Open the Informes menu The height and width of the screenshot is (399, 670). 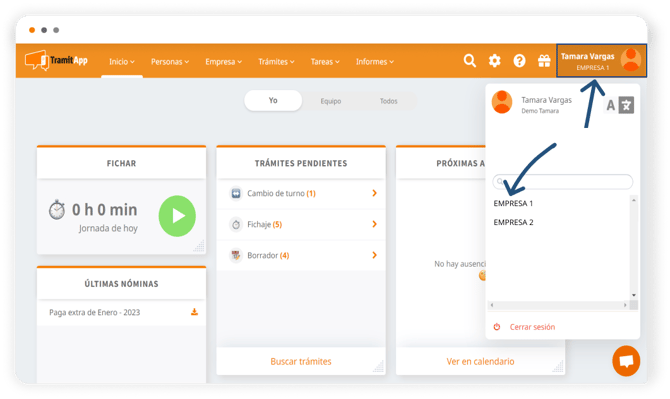(375, 62)
